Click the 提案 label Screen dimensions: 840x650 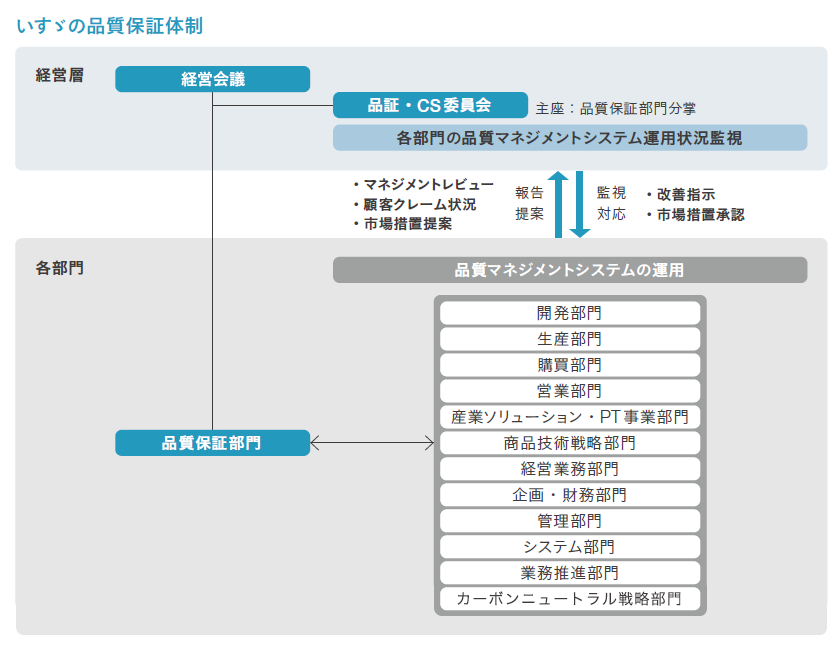point(529,214)
